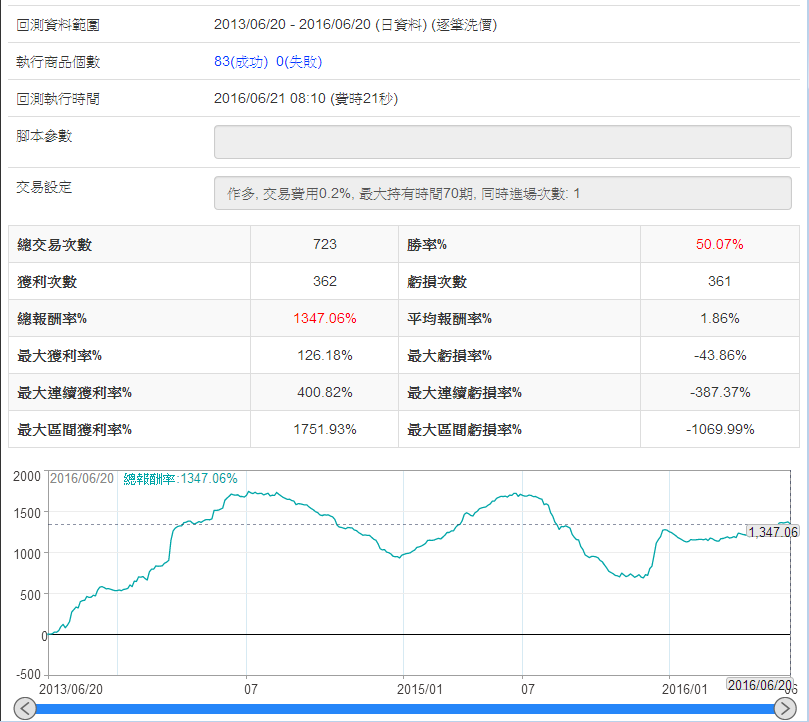Click the 總報酬率 legend label in chart

(x=180, y=479)
